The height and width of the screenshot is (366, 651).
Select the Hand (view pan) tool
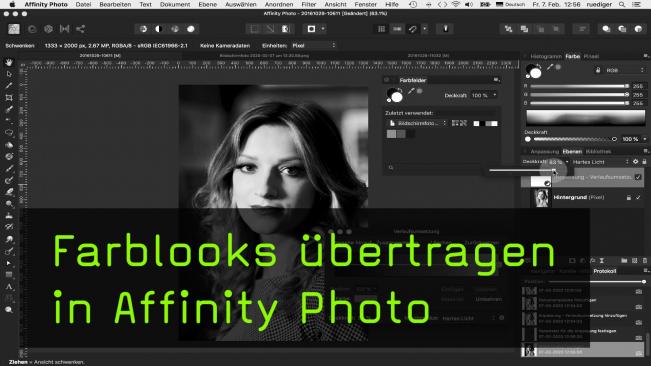point(9,62)
